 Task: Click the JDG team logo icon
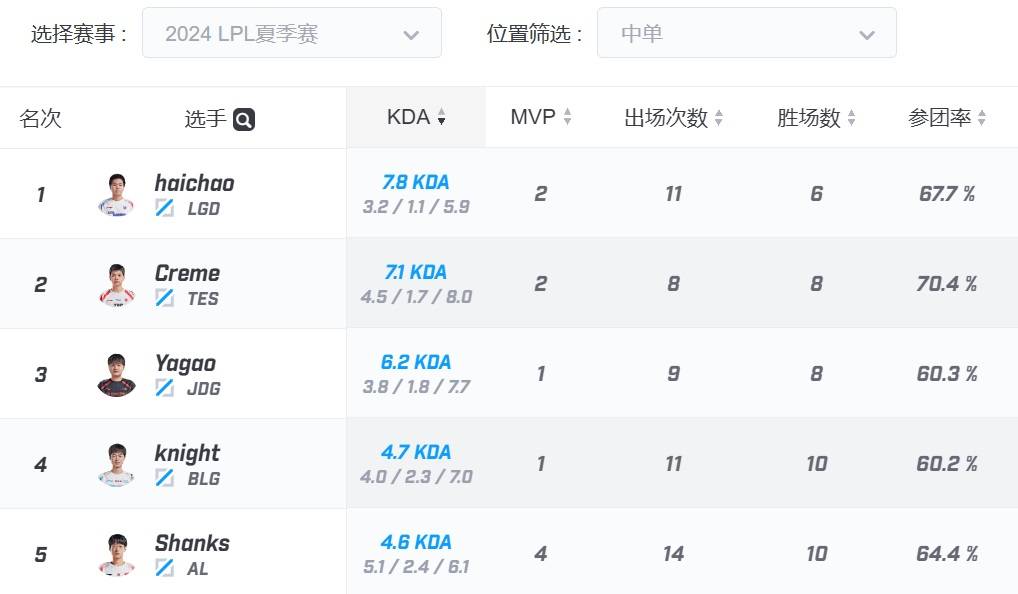tap(164, 388)
